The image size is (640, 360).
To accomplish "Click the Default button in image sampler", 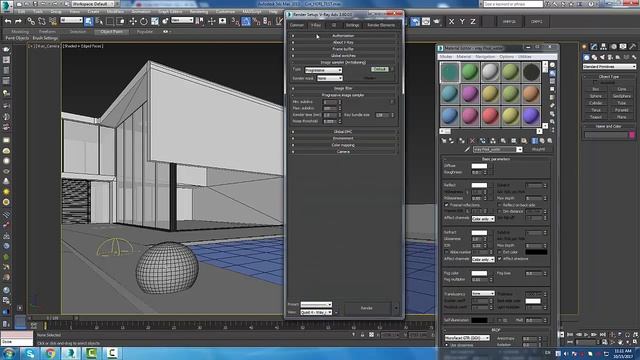I will tap(380, 69).
